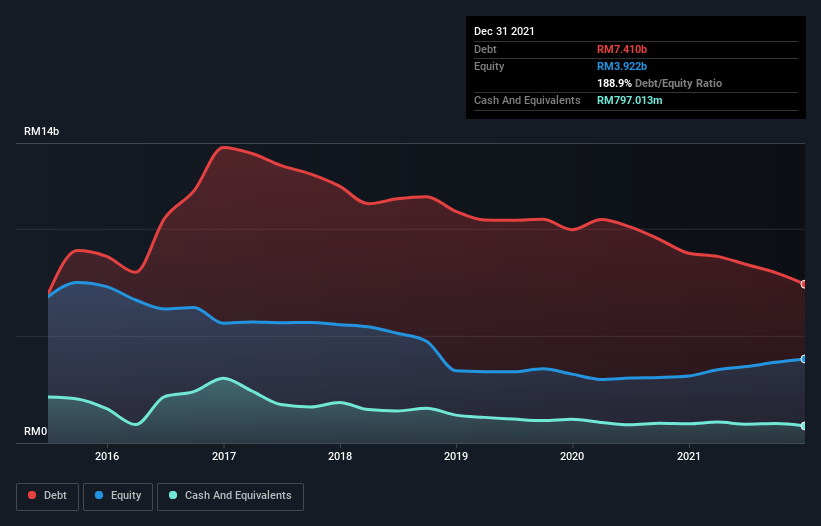Image resolution: width=821 pixels, height=526 pixels.
Task: Click the Dec 31 2021 tooltip date
Action: 504,31
